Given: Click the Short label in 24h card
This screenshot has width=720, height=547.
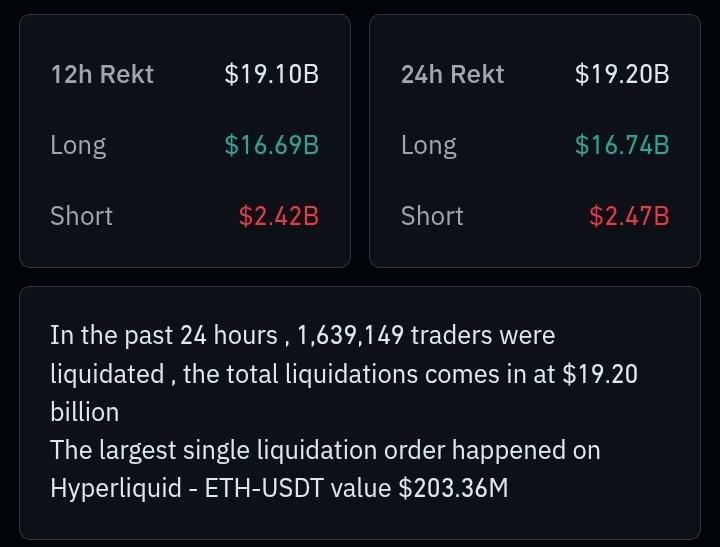Looking at the screenshot, I should 432,216.
